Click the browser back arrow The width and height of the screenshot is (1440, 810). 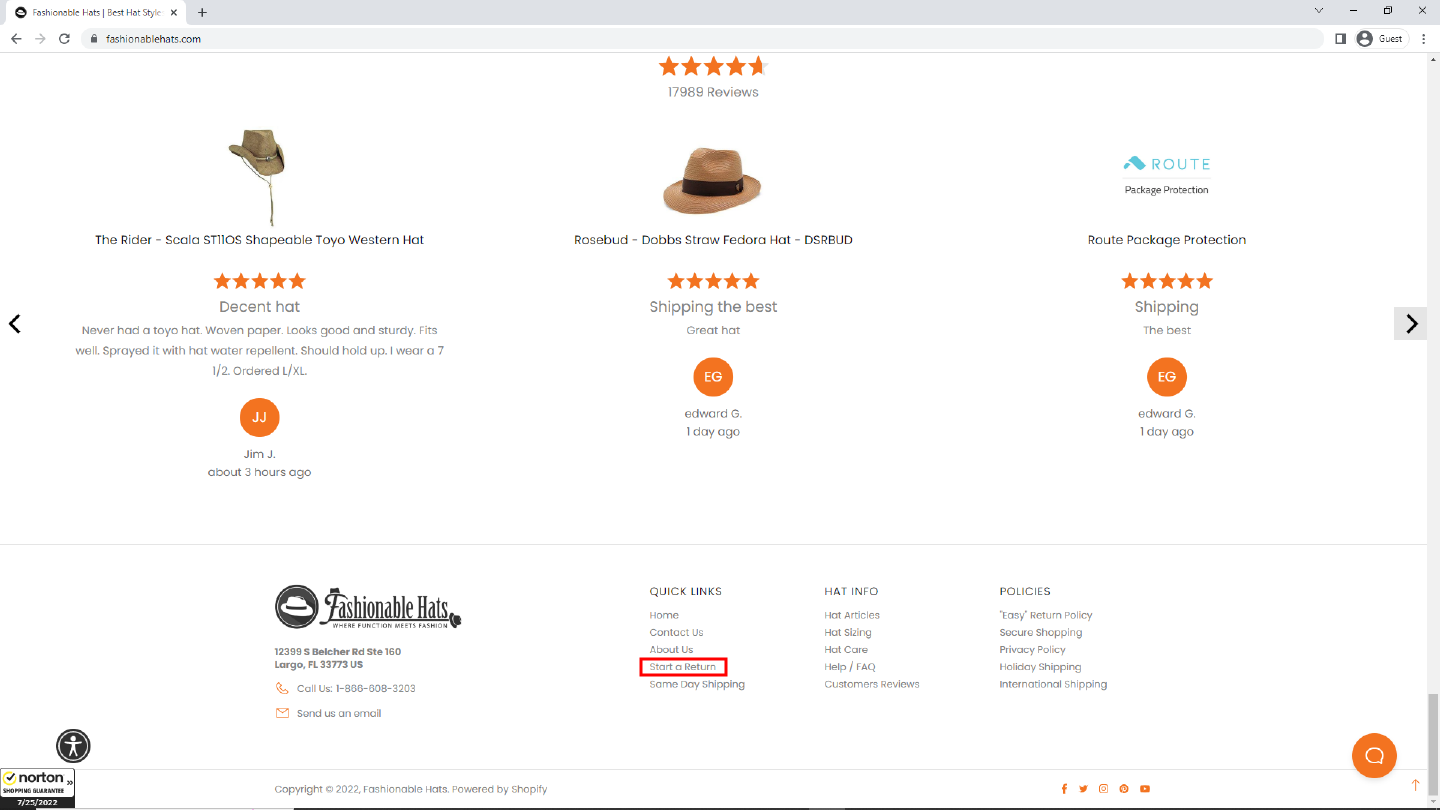(x=16, y=39)
